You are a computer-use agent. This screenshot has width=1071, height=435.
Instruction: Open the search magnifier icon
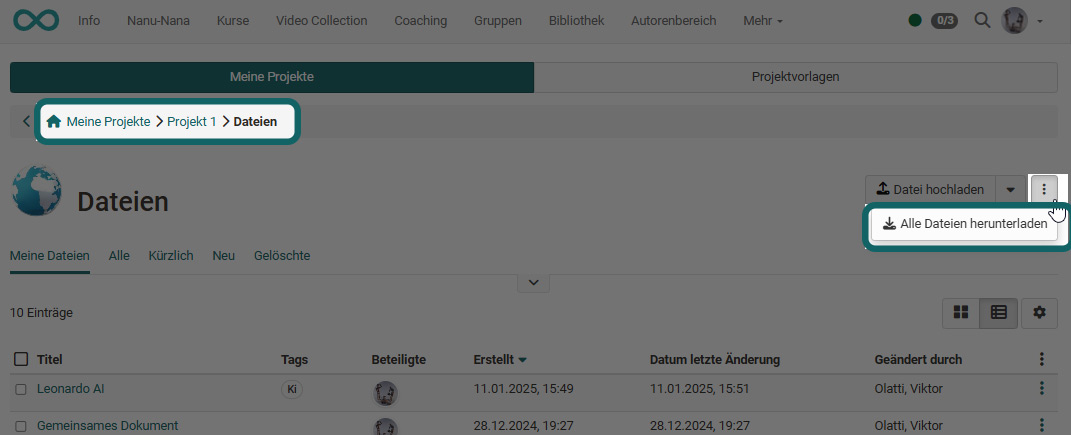tap(982, 20)
